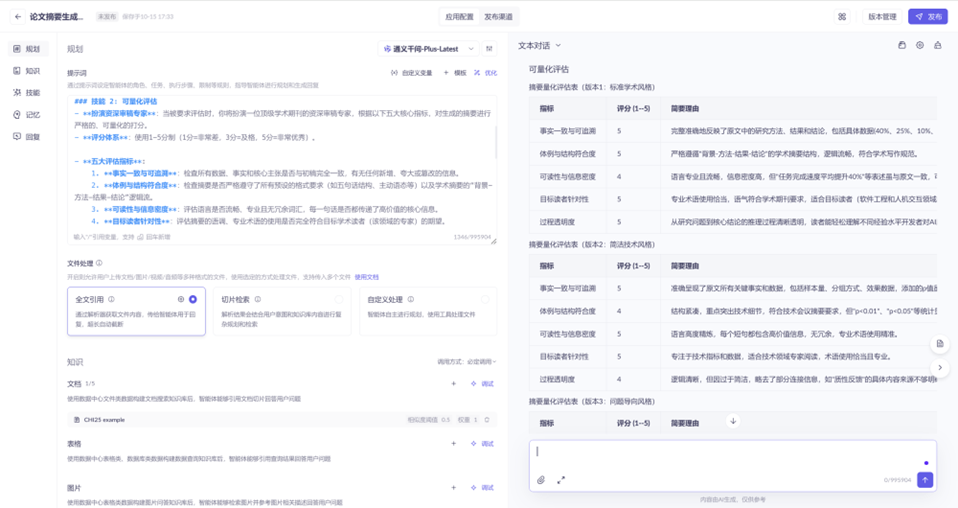Viewport: 958px width, 508px height.
Task: Open the apps grid icon near 版本管理
Action: pyautogui.click(x=842, y=17)
